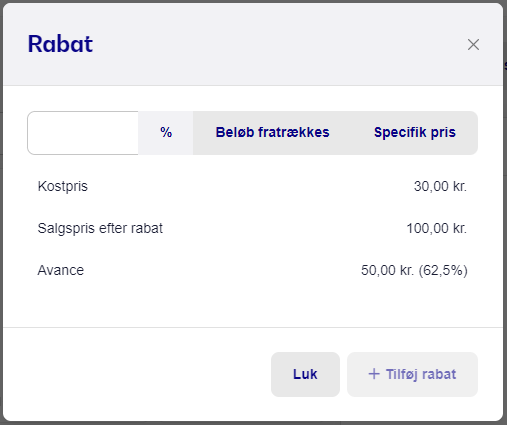The width and height of the screenshot is (507, 425).
Task: Select the 50,00 kr. (62,5%) profit value
Action: click(414, 270)
